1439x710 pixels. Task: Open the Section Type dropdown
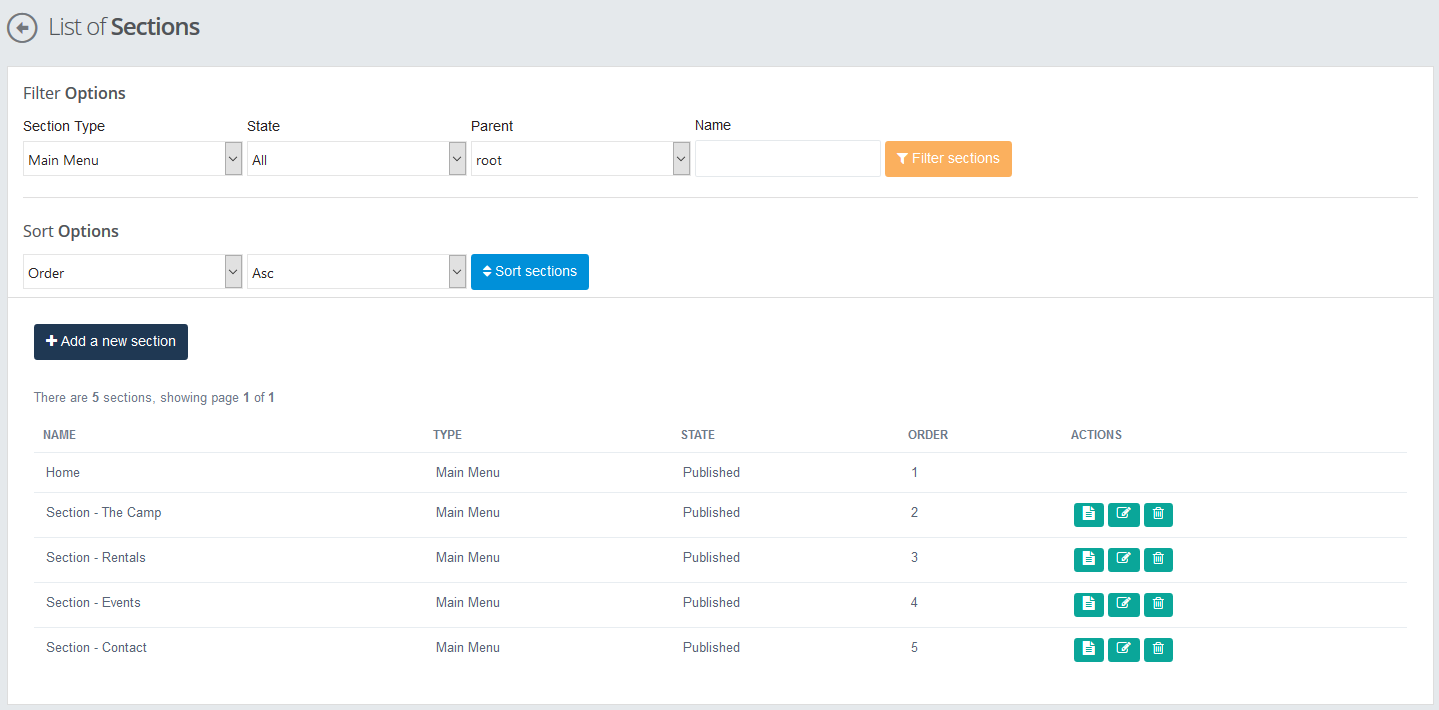click(132, 159)
